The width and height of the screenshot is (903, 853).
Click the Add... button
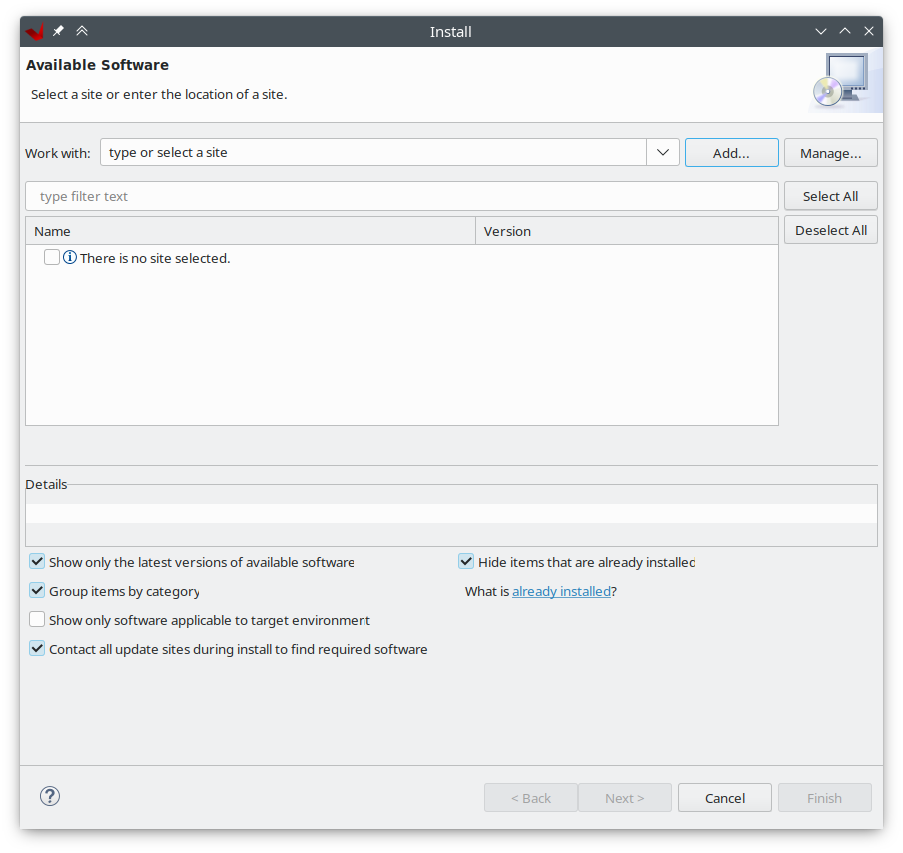point(731,153)
